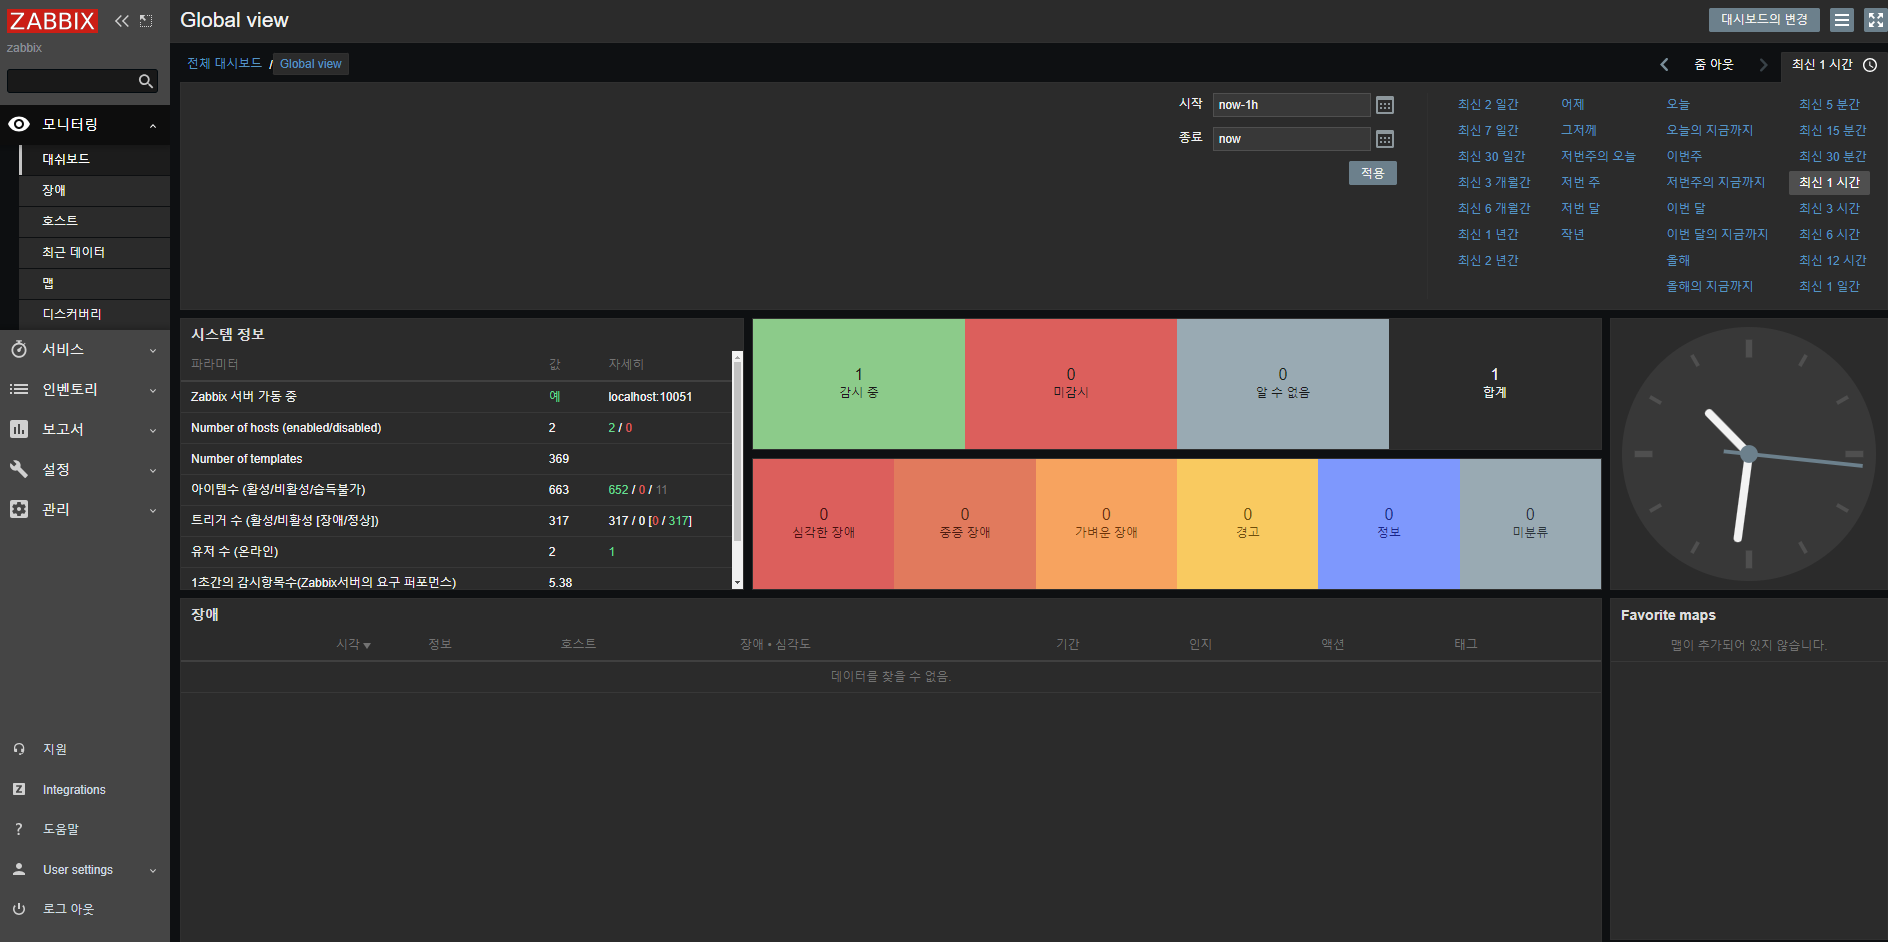Viewport: 1888px width, 942px height.
Task: Click the system info scrollbar down arrow
Action: [x=737, y=582]
